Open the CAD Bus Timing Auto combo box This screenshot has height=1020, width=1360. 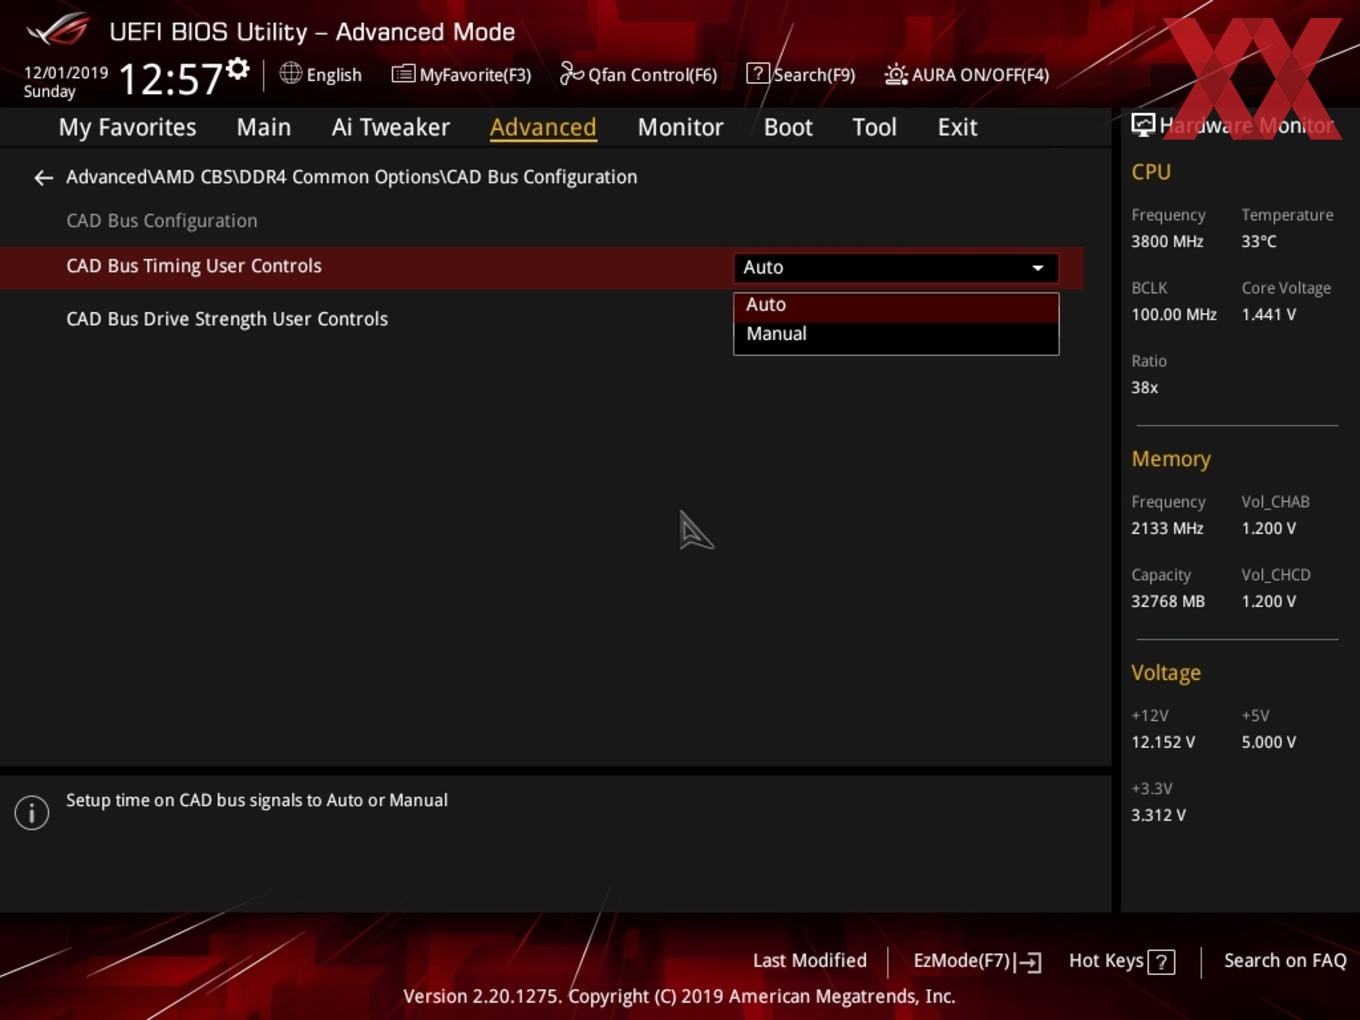coord(896,268)
